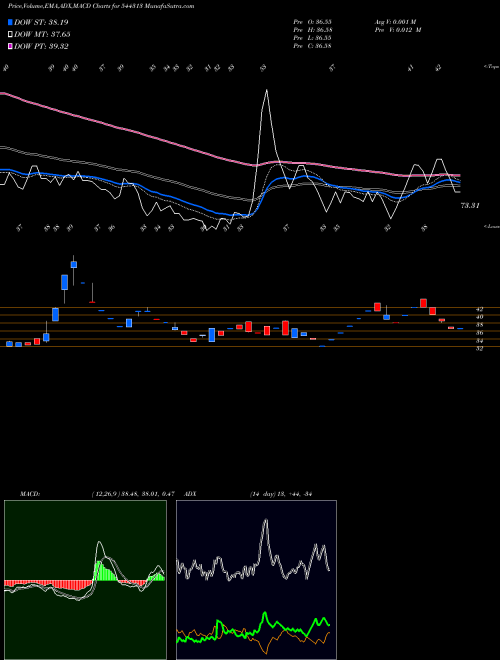Click the green +DI line peak in ADX chart
Image resolution: width=500 pixels, height=660 pixels.
pos(265,613)
